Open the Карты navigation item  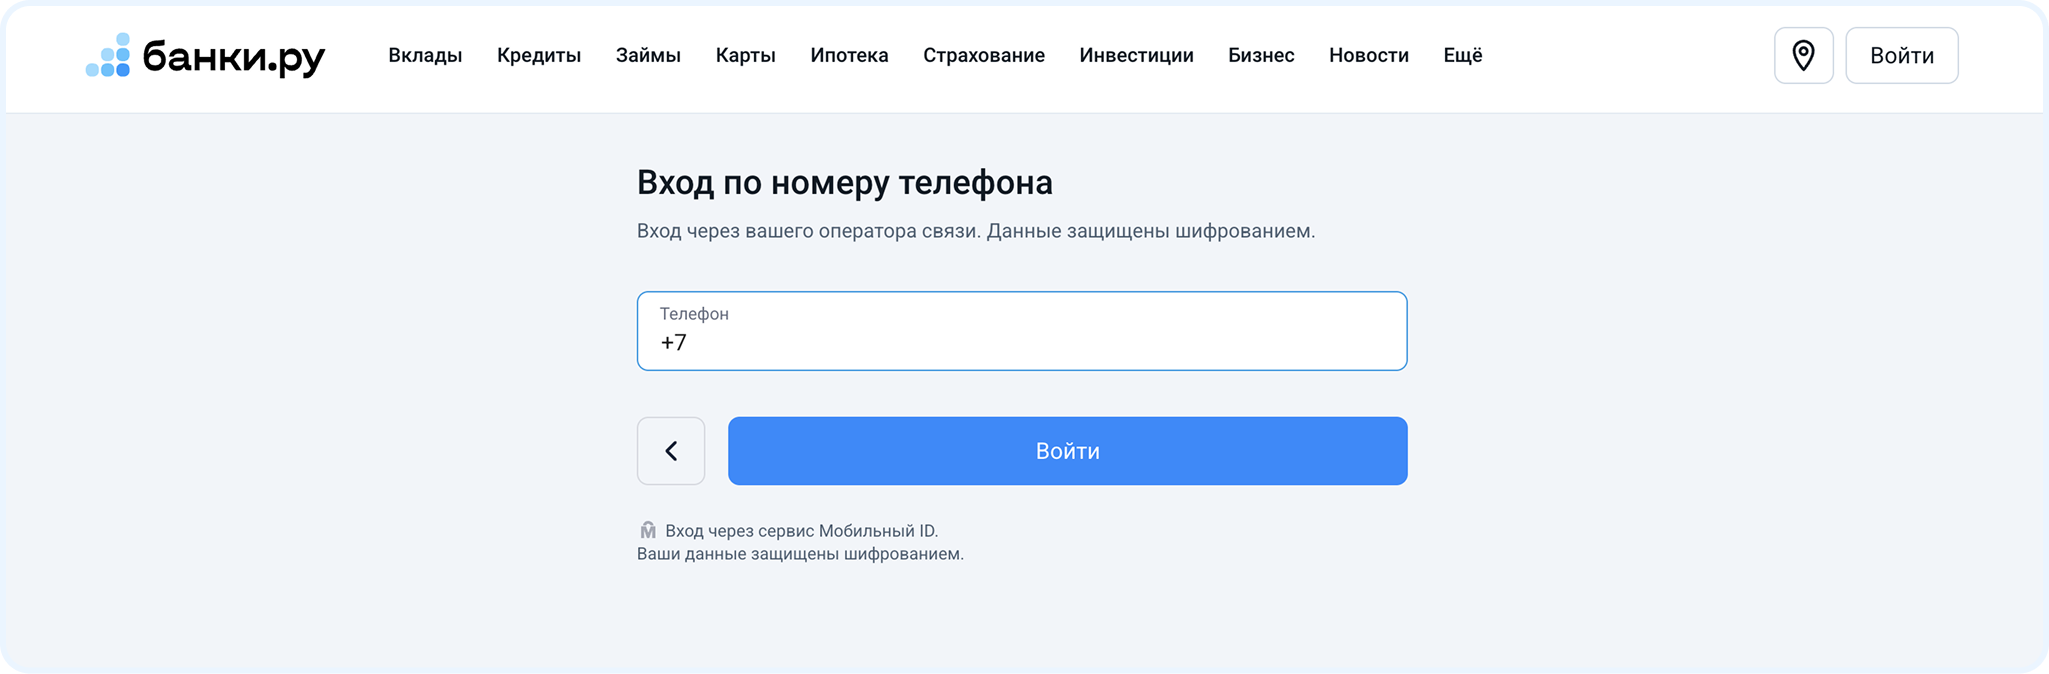click(745, 55)
